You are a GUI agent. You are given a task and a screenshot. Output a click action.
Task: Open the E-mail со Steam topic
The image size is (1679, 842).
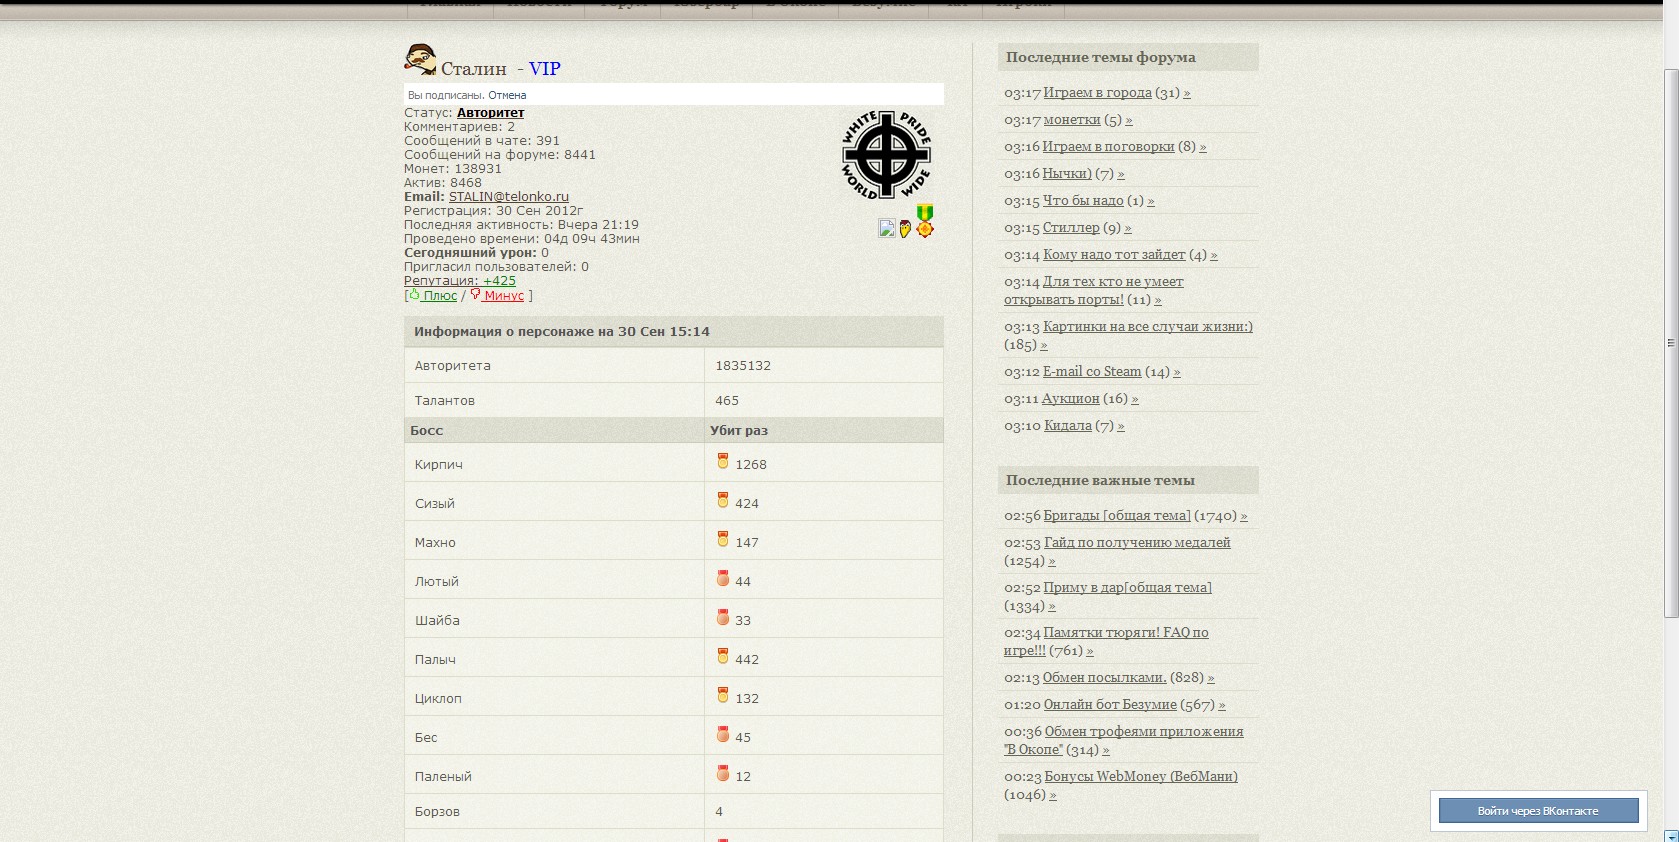click(1092, 371)
